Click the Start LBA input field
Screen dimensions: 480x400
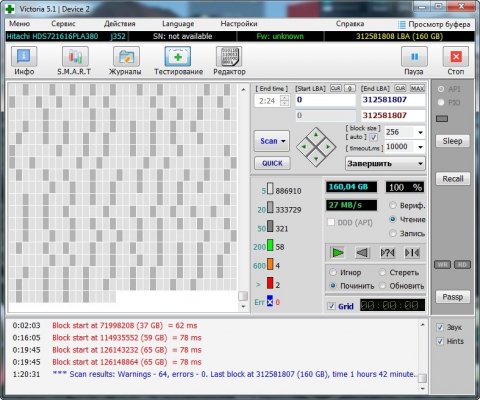tap(325, 100)
